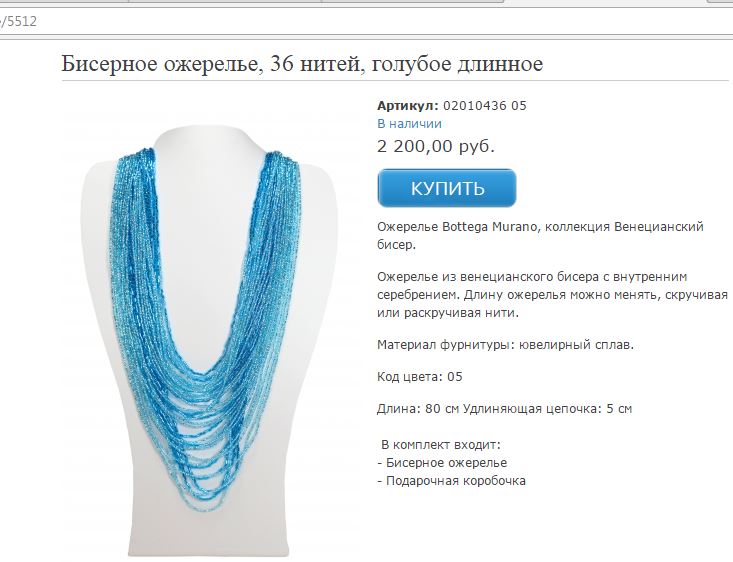Click the Бисерное ожерелье list item
733x562 pixels.
[x=442, y=463]
